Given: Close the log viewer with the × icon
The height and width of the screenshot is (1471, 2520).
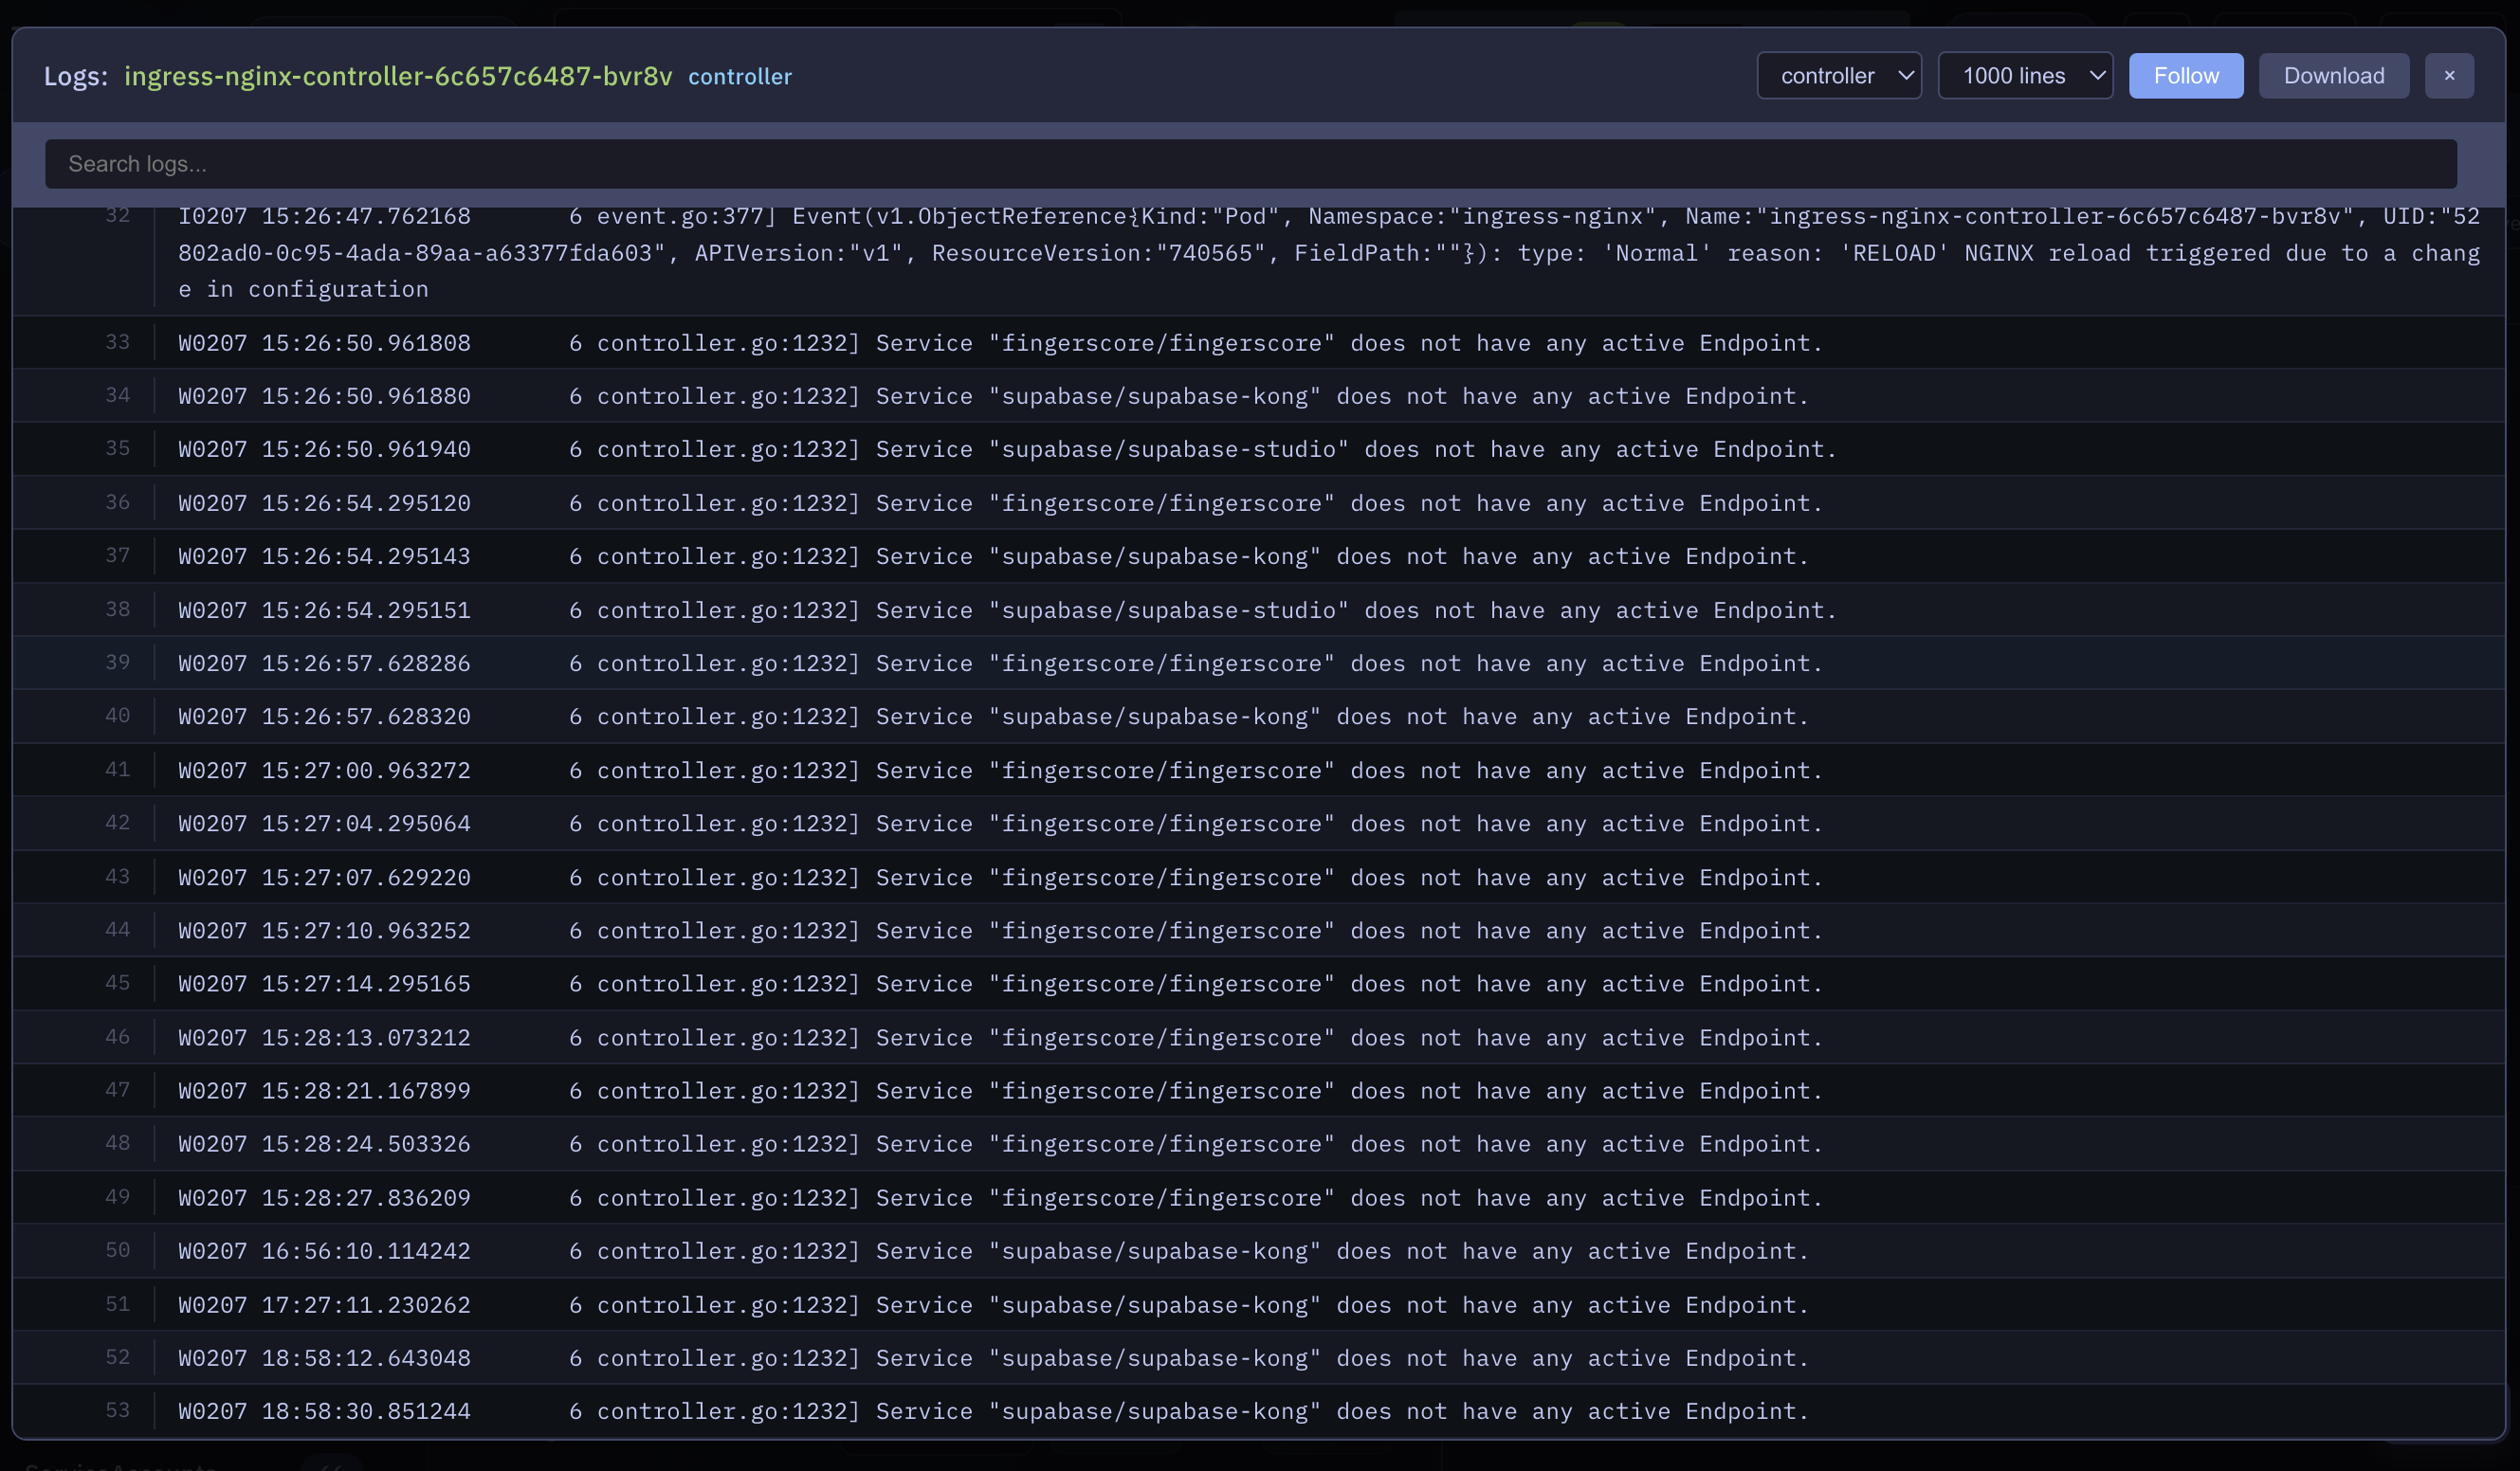Looking at the screenshot, I should 2449,75.
